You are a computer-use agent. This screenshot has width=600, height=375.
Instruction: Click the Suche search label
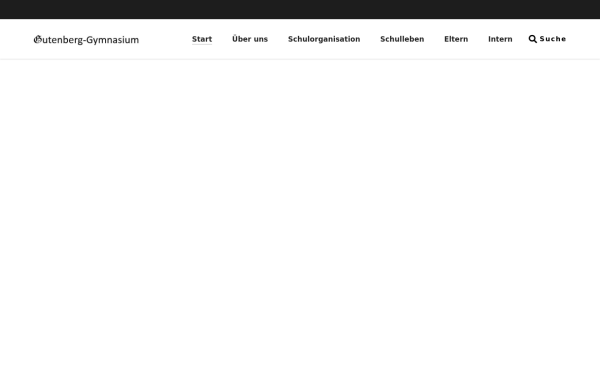pyautogui.click(x=553, y=39)
